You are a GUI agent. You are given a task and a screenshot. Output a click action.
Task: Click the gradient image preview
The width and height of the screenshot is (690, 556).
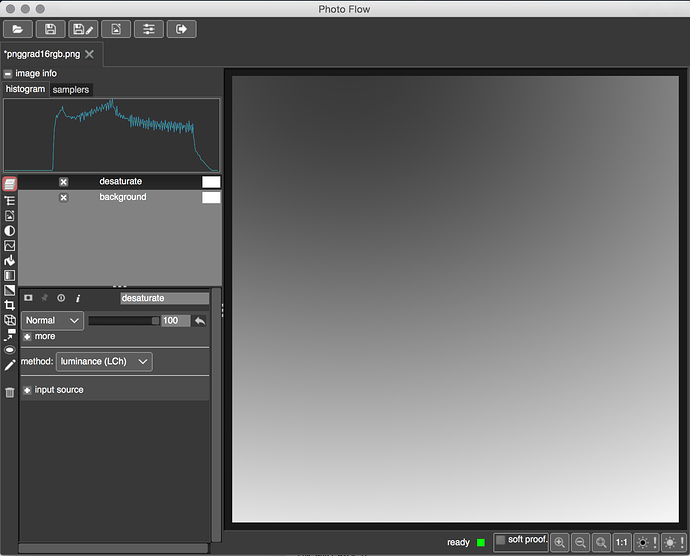455,299
